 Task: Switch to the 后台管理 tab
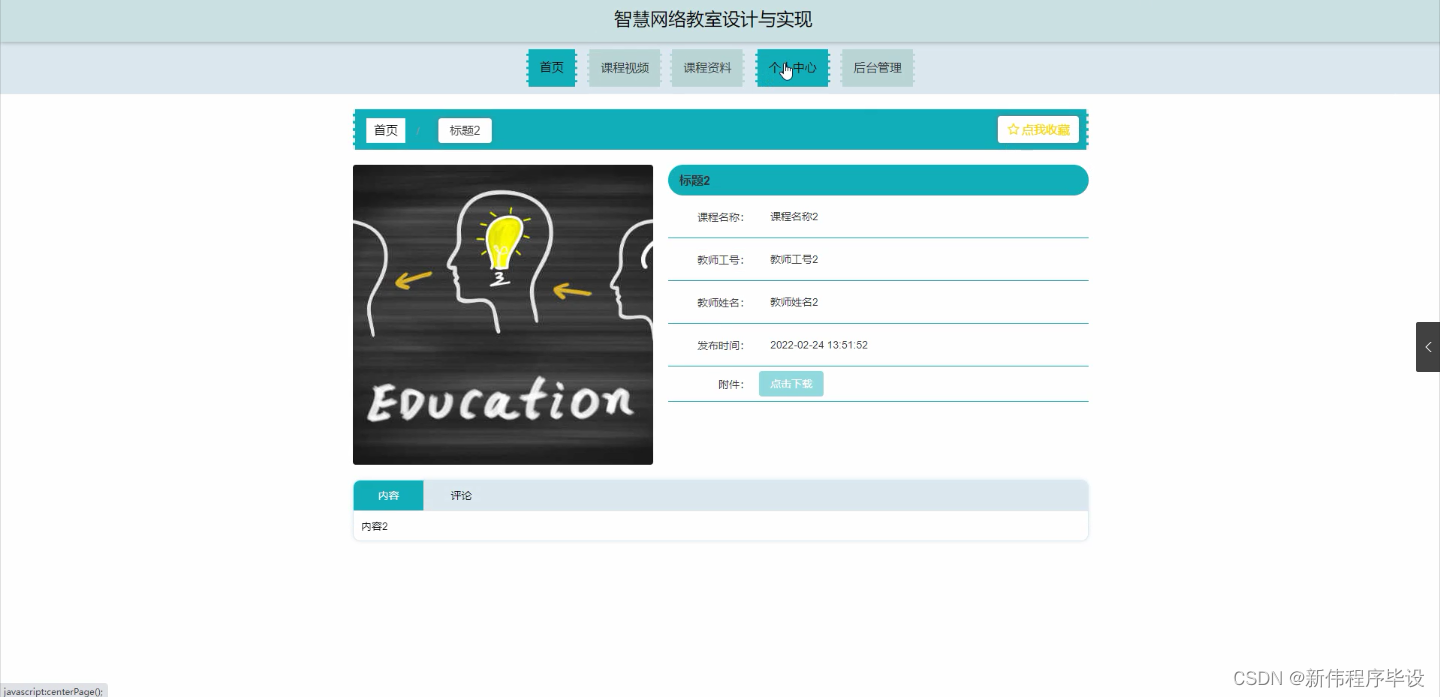click(877, 68)
